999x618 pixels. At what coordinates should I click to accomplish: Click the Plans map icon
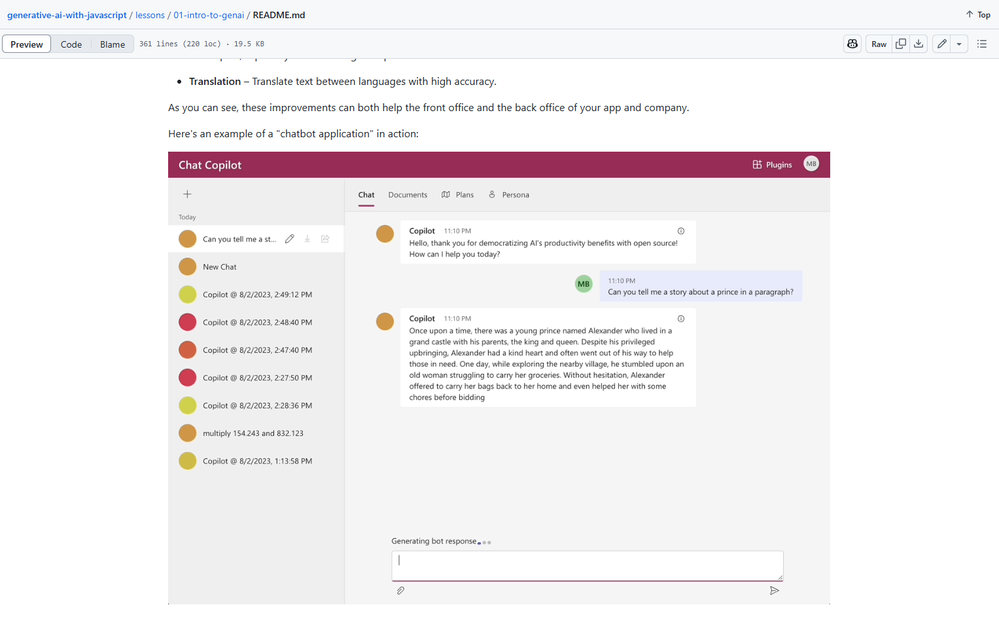coord(446,194)
